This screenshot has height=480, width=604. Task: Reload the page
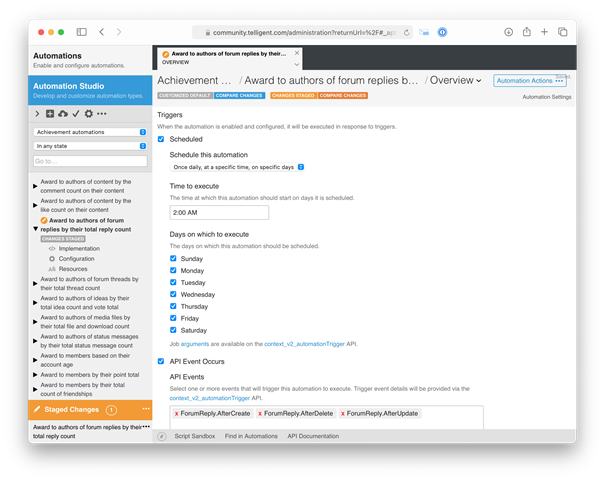click(x=406, y=33)
